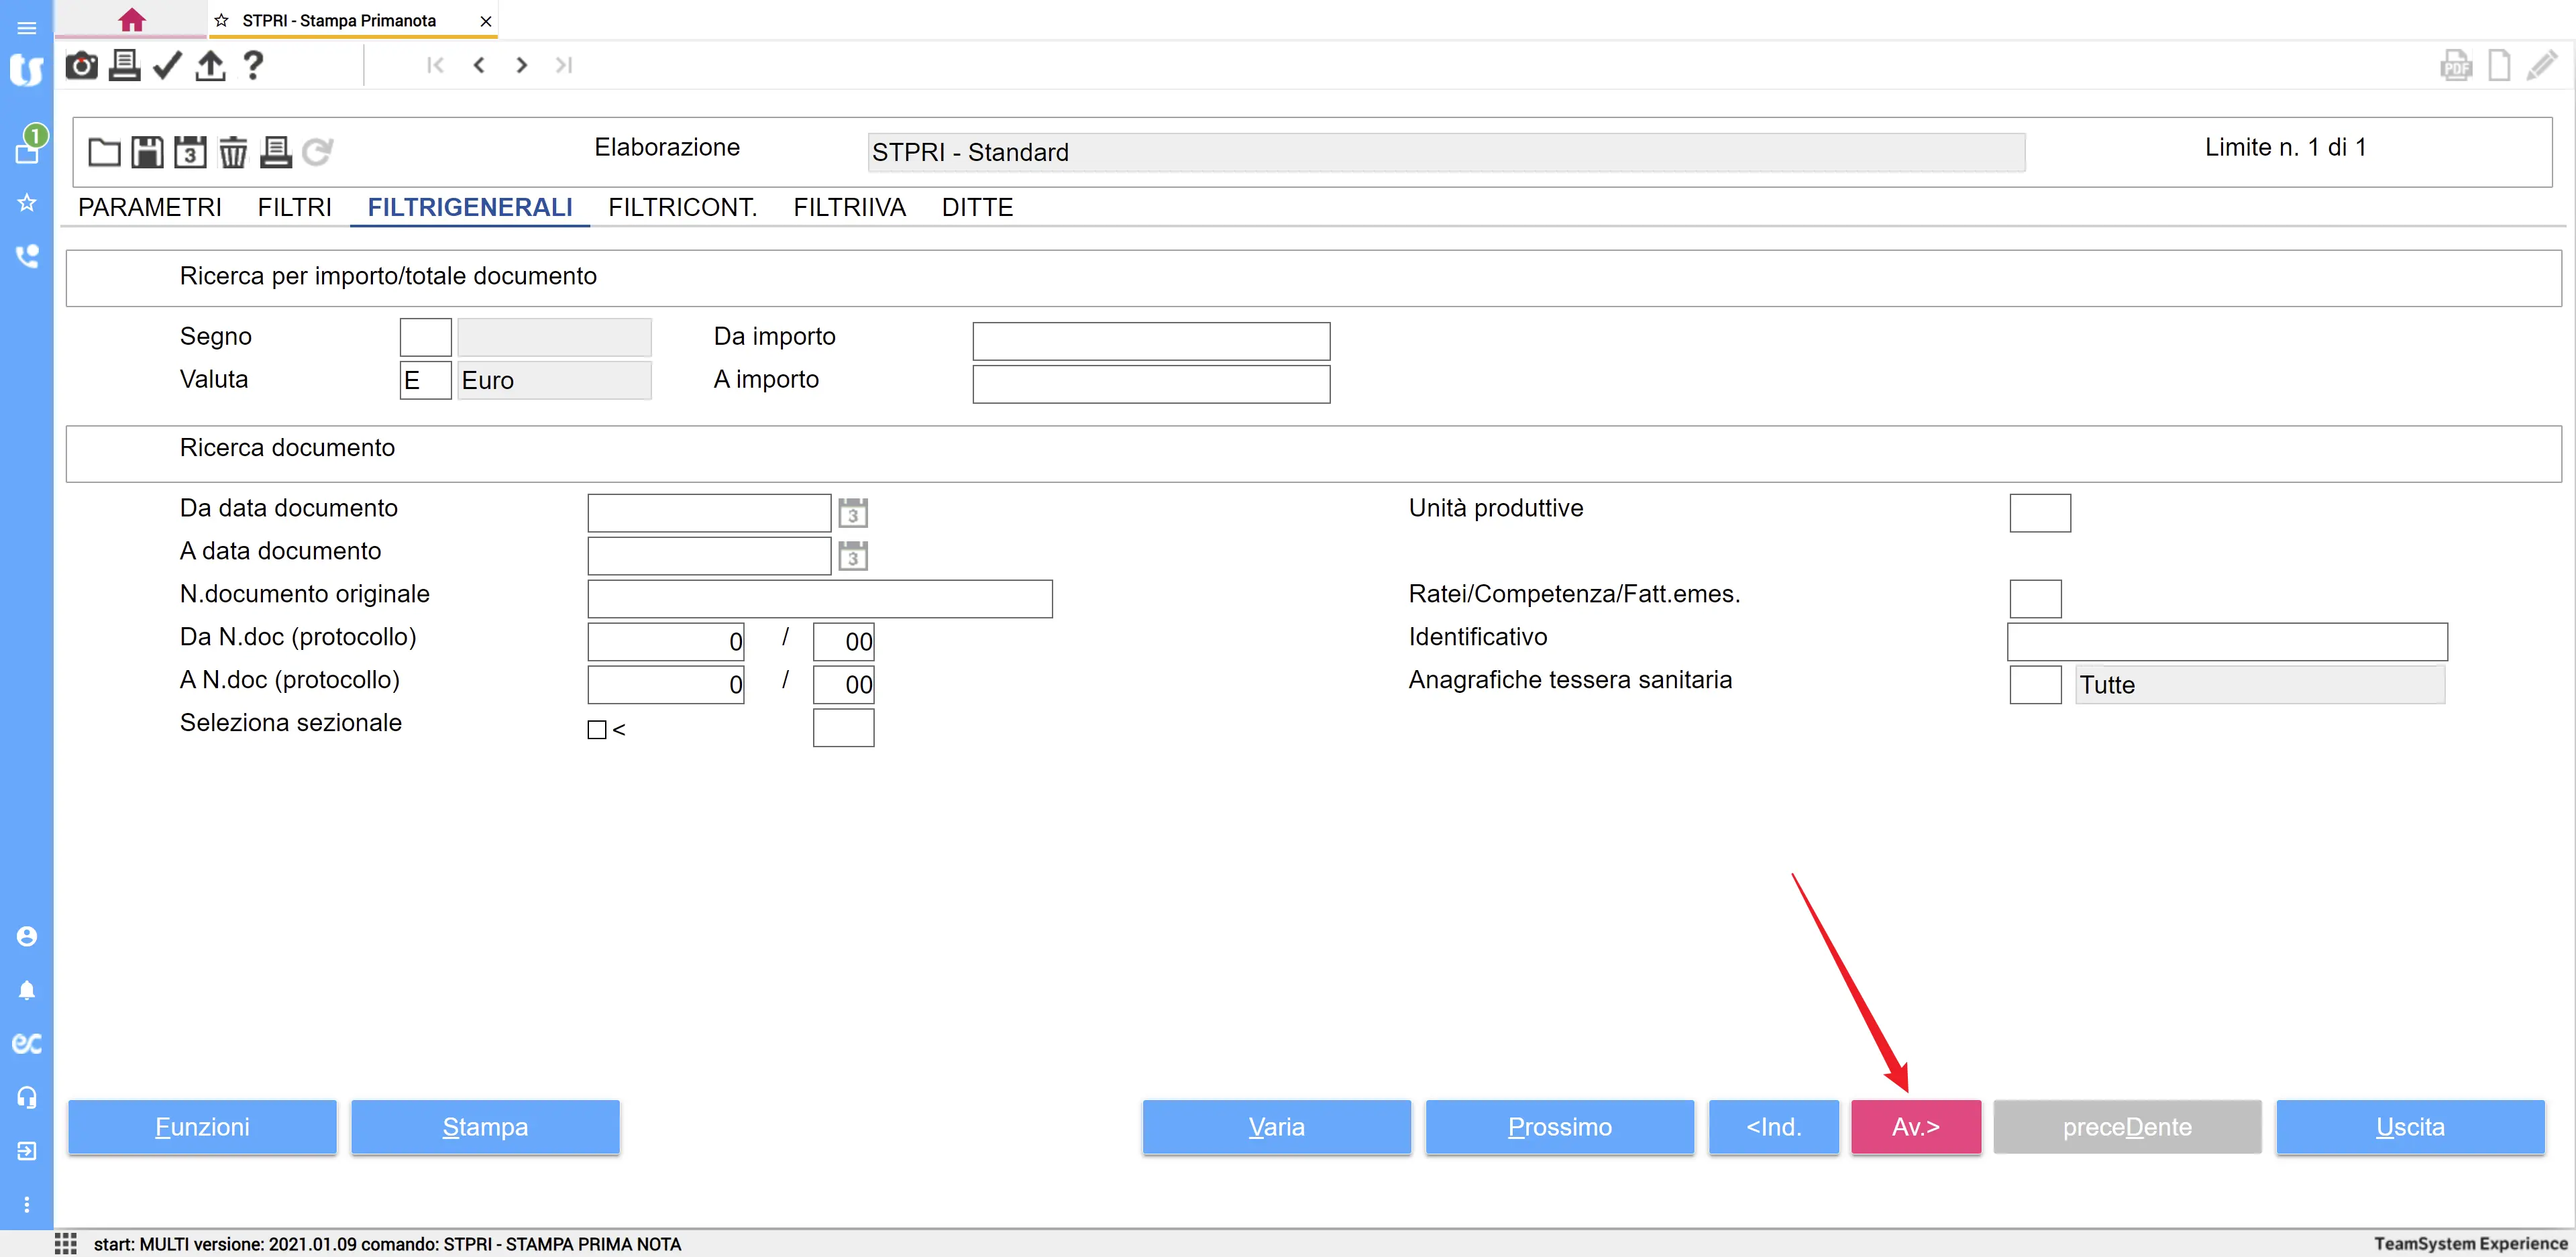Viewport: 2576px width, 1257px height.
Task: Open calendar picker for A data documento
Action: tap(852, 556)
